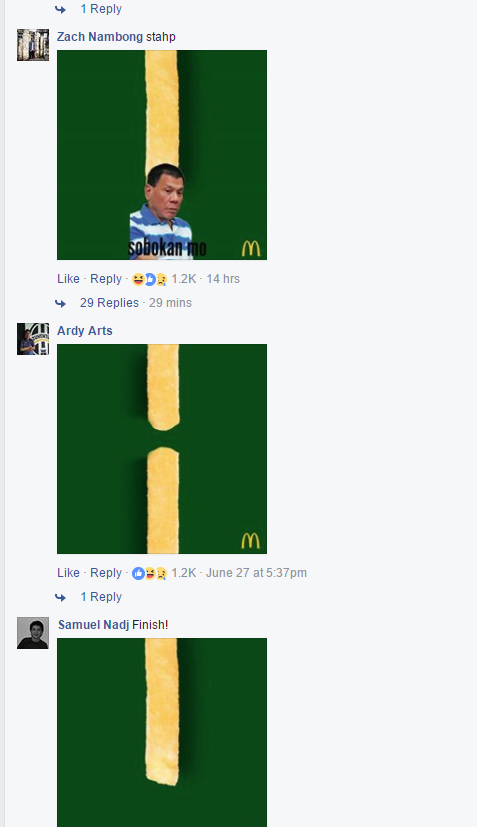Viewport: 477px width, 827px height.
Task: Open the broken fry image by Ardy Arts
Action: point(162,449)
